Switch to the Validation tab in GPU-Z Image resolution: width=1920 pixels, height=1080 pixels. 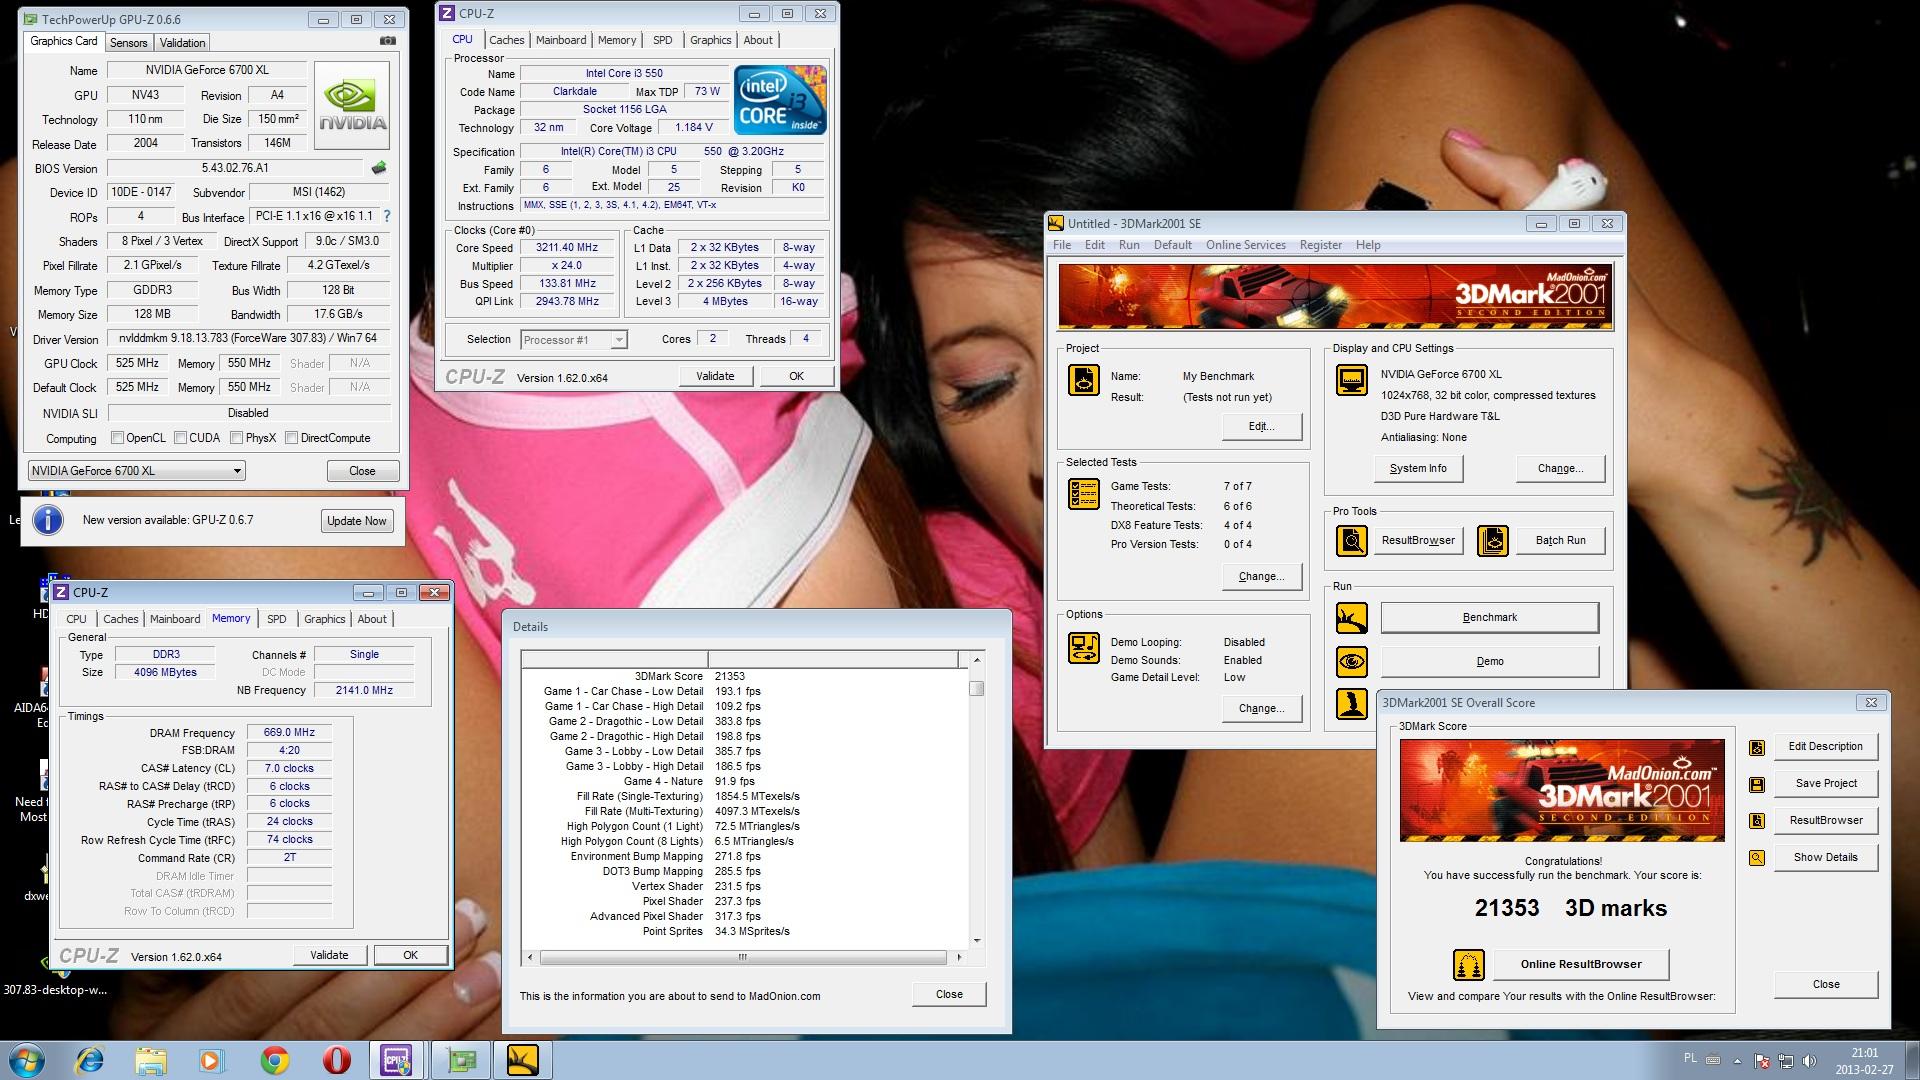[x=182, y=43]
